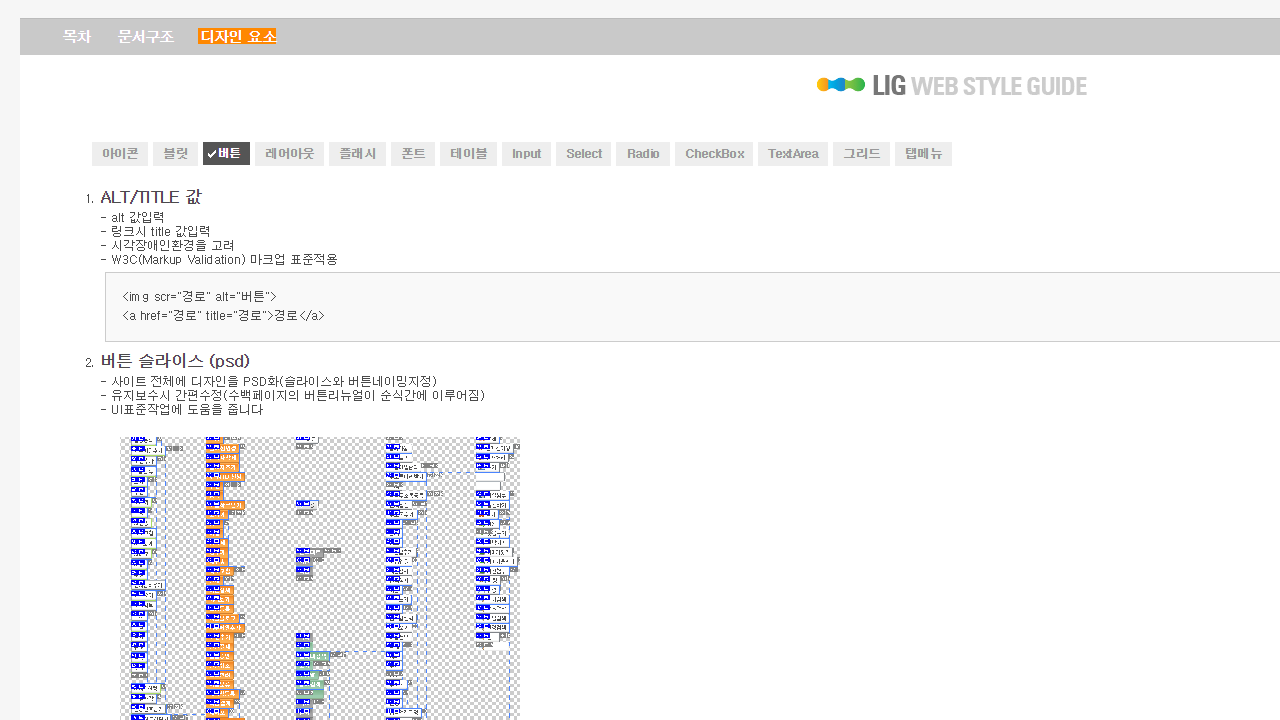This screenshot has width=1280, height=720.
Task: Select the active 버튼 tab
Action: (x=226, y=154)
